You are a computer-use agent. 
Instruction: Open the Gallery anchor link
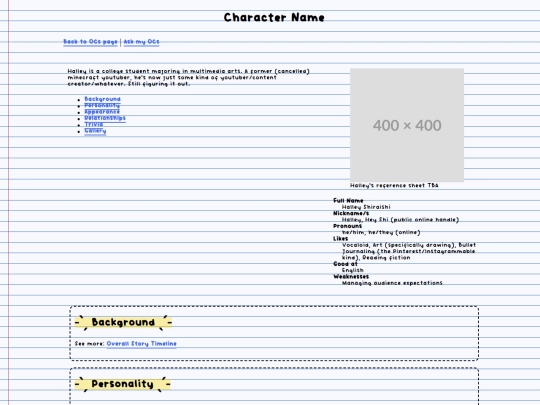click(95, 131)
